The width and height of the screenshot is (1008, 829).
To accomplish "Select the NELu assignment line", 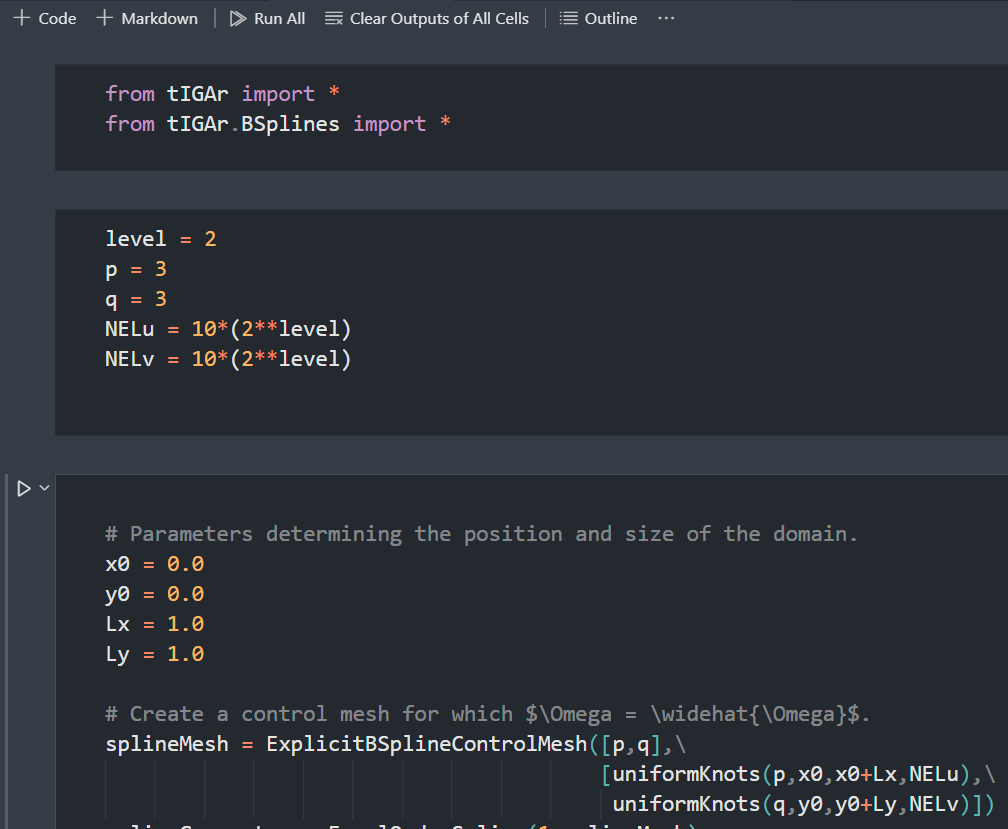I will pyautogui.click(x=228, y=329).
